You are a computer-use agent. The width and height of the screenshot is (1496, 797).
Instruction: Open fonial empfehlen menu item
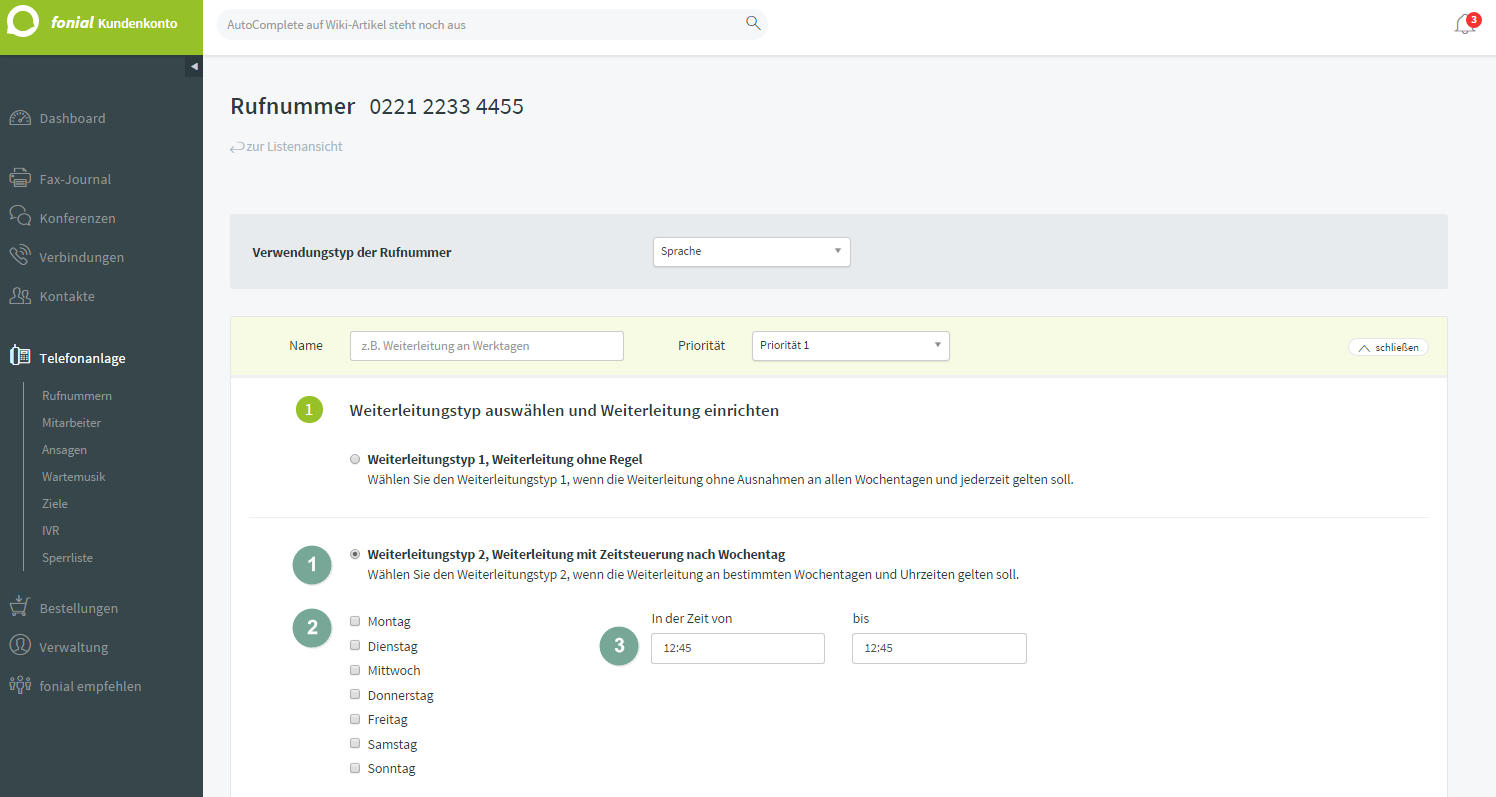pos(90,686)
